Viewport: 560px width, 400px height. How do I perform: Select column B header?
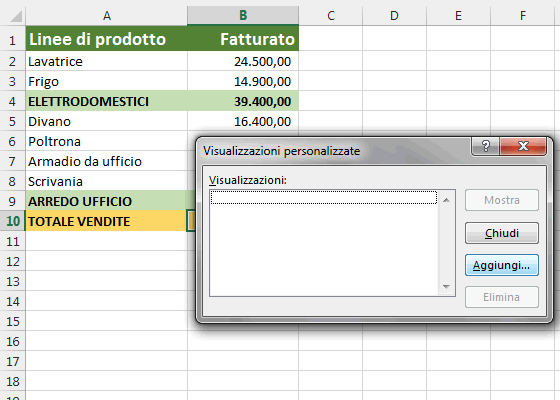[243, 15]
